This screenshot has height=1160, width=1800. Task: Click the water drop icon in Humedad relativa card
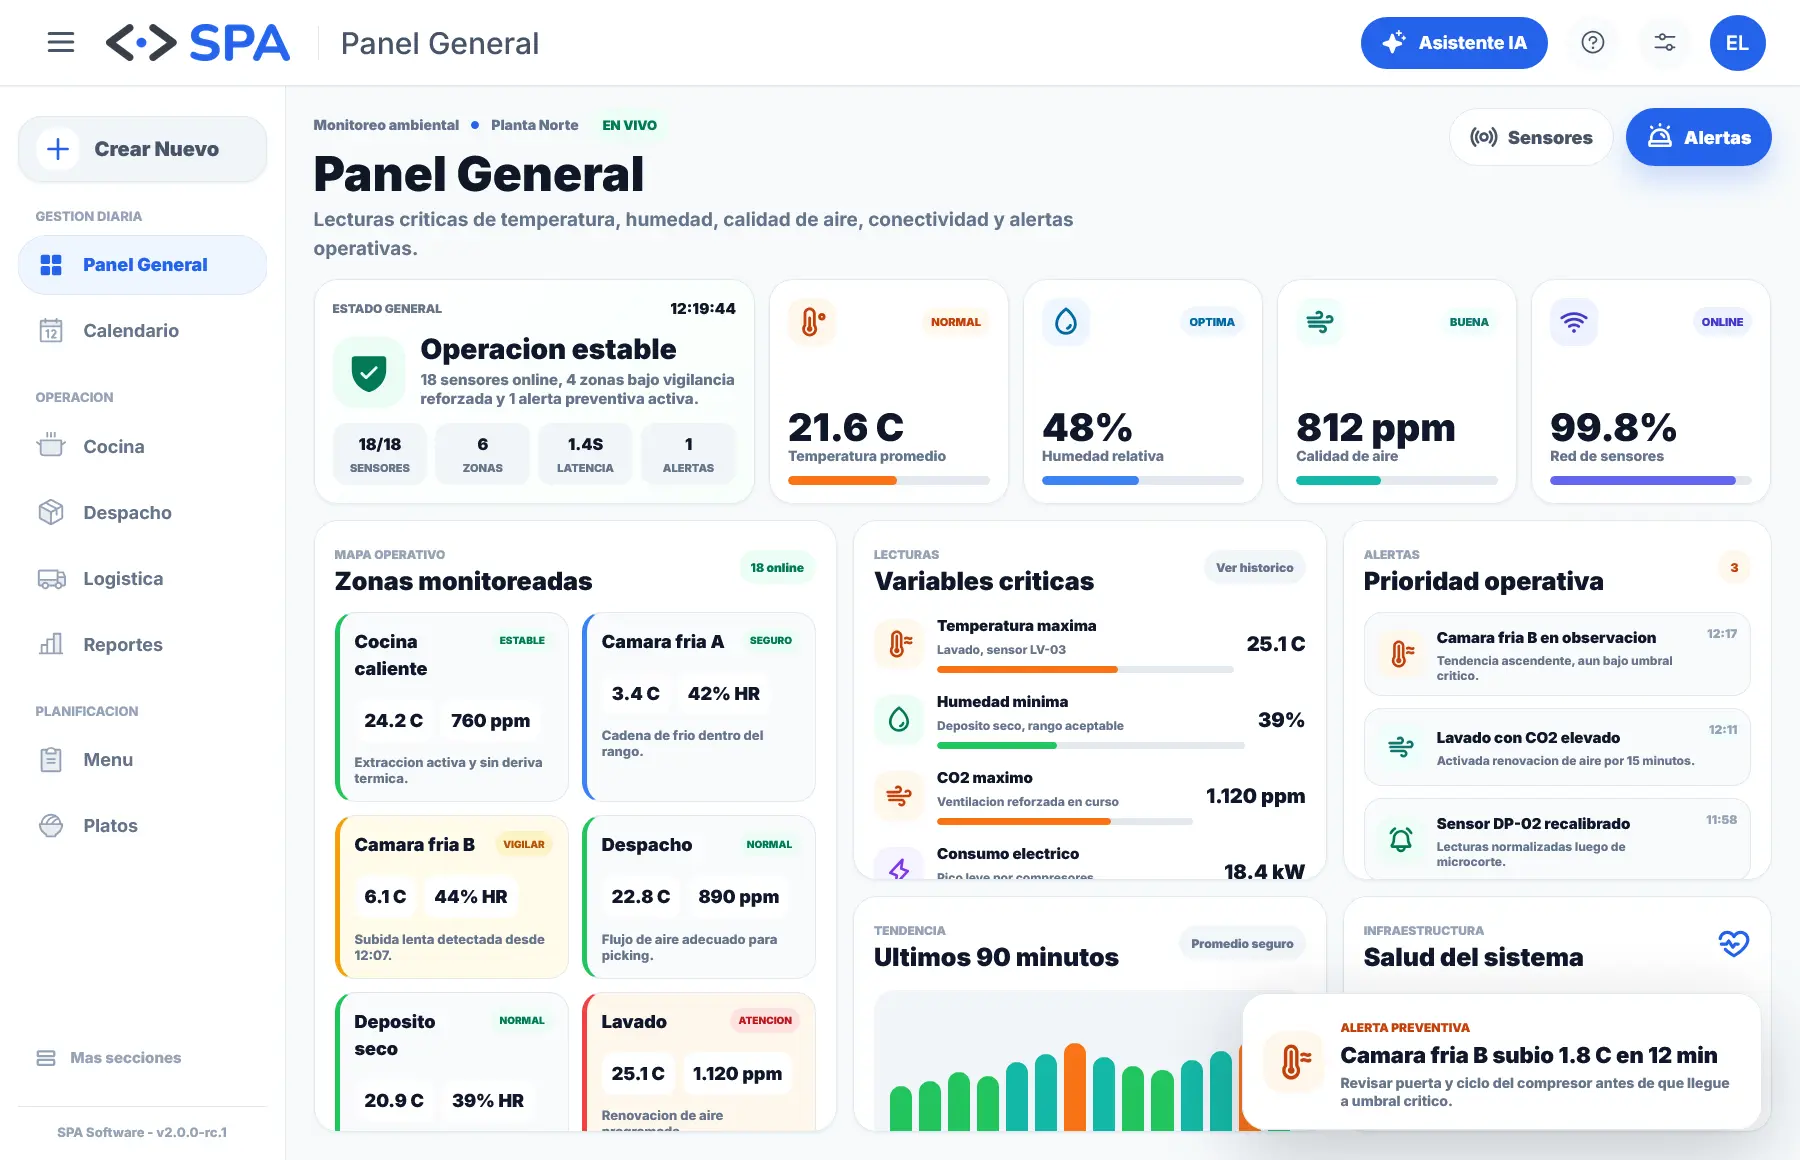click(x=1066, y=322)
